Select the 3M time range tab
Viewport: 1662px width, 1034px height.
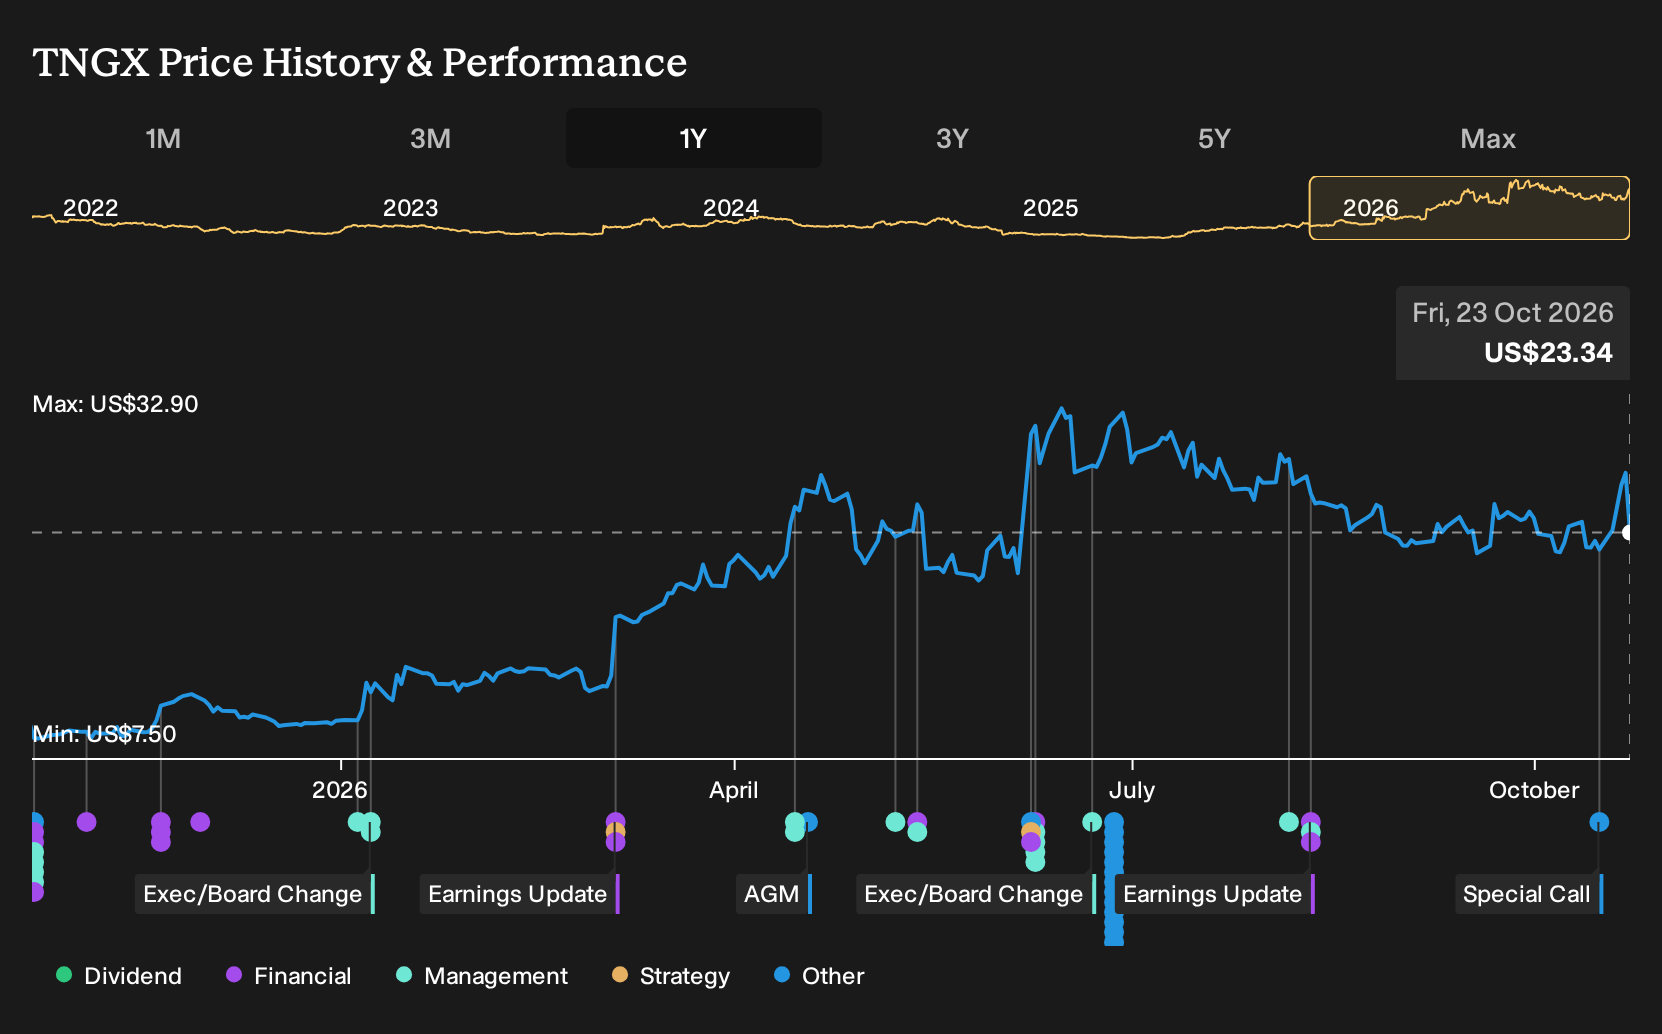coord(430,138)
